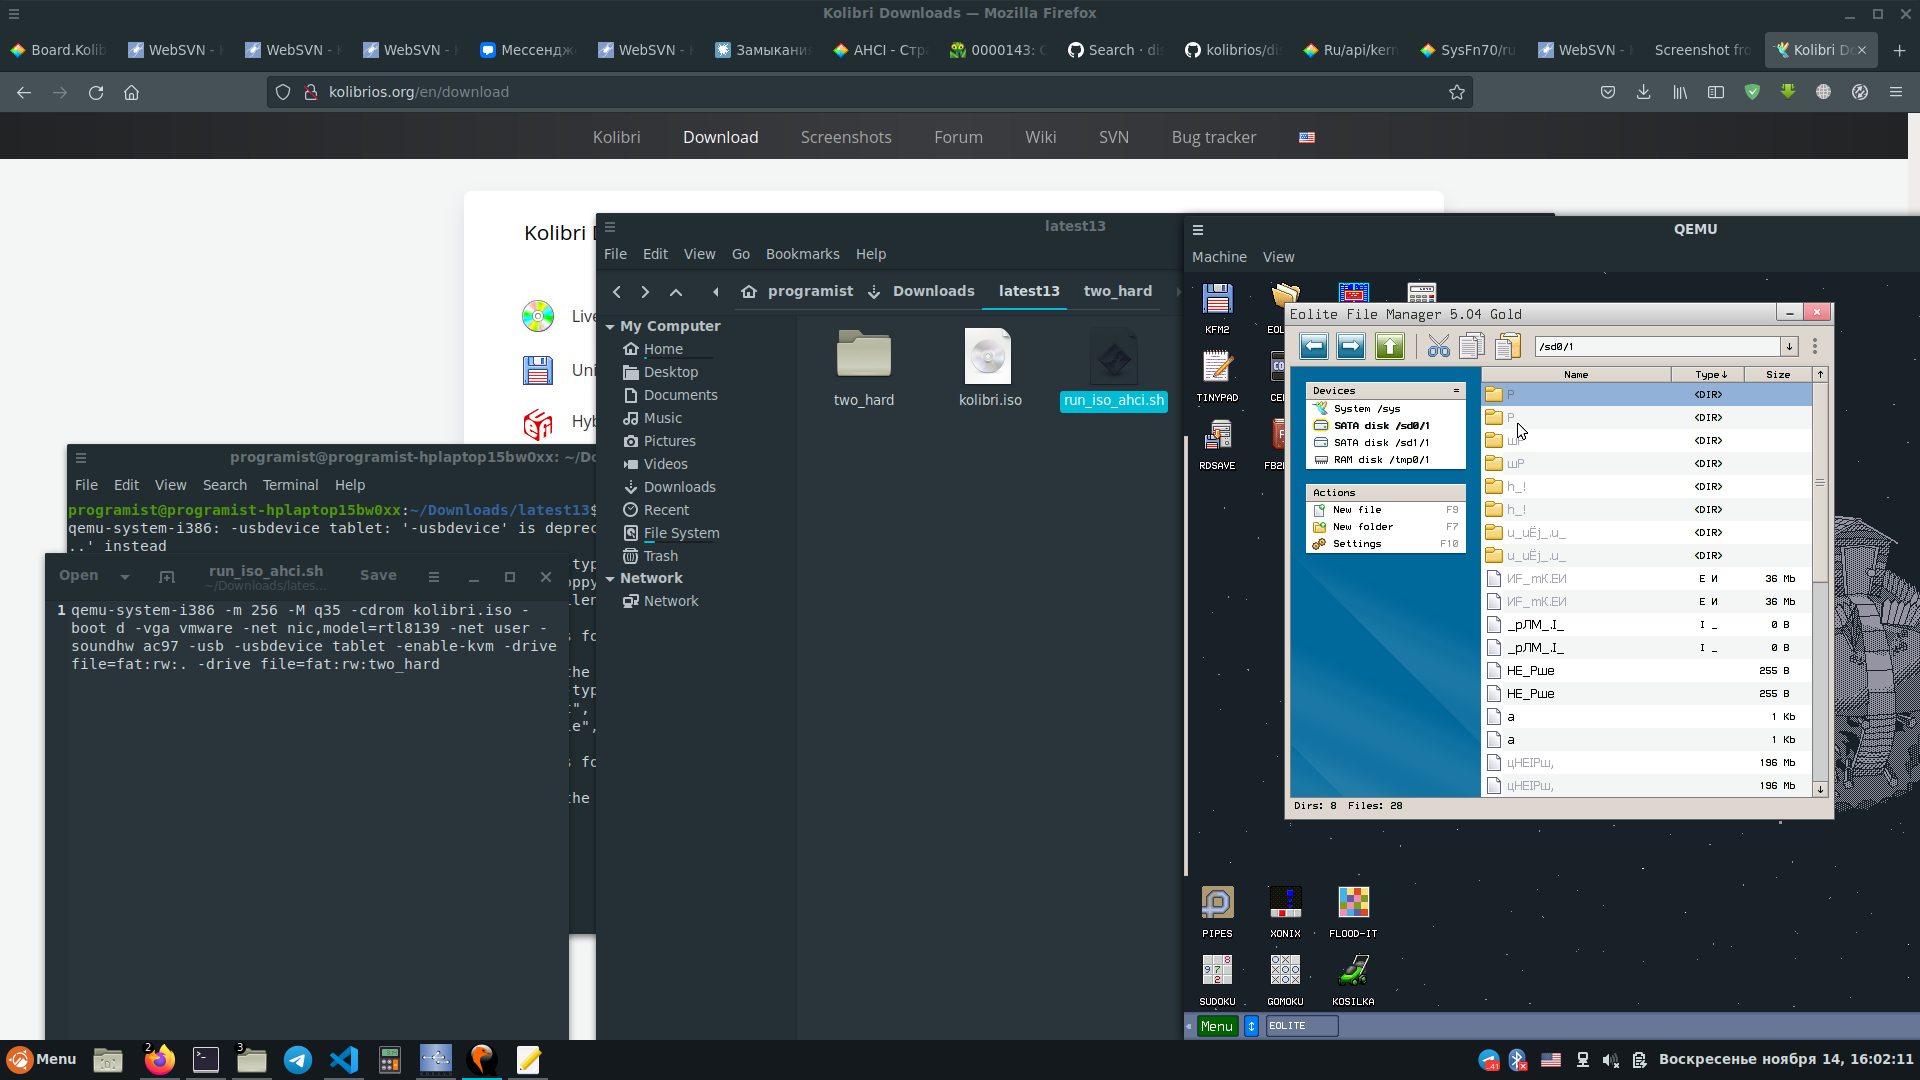Switch to the two_hard path tab
The height and width of the screenshot is (1080, 1920).
pos(1117,291)
